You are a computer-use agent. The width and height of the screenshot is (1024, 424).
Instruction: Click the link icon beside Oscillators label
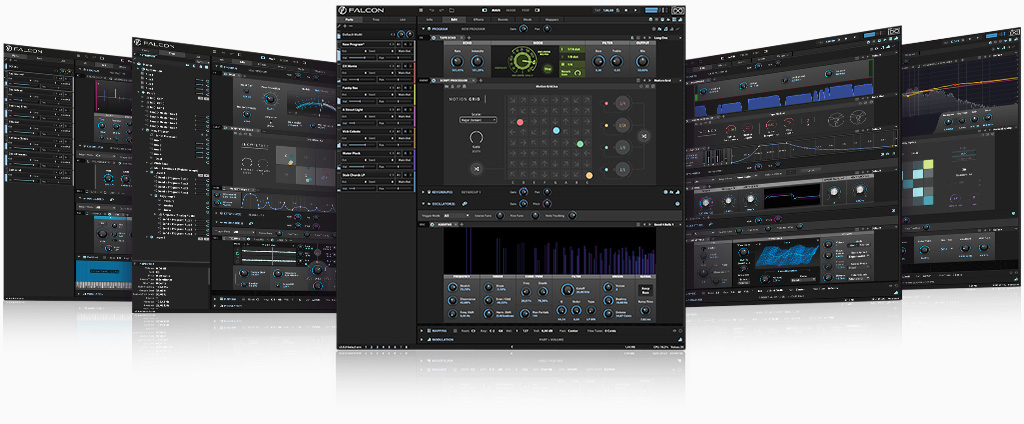pos(464,204)
